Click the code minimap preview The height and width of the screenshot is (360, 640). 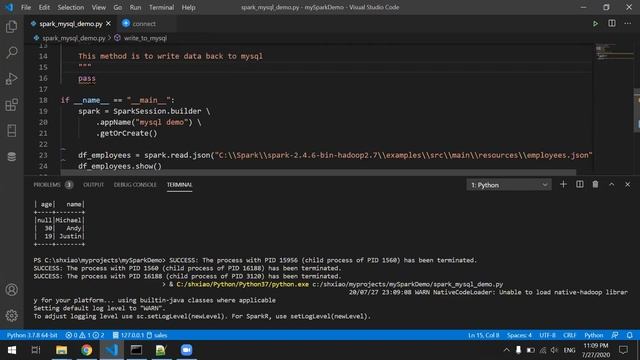point(614,52)
